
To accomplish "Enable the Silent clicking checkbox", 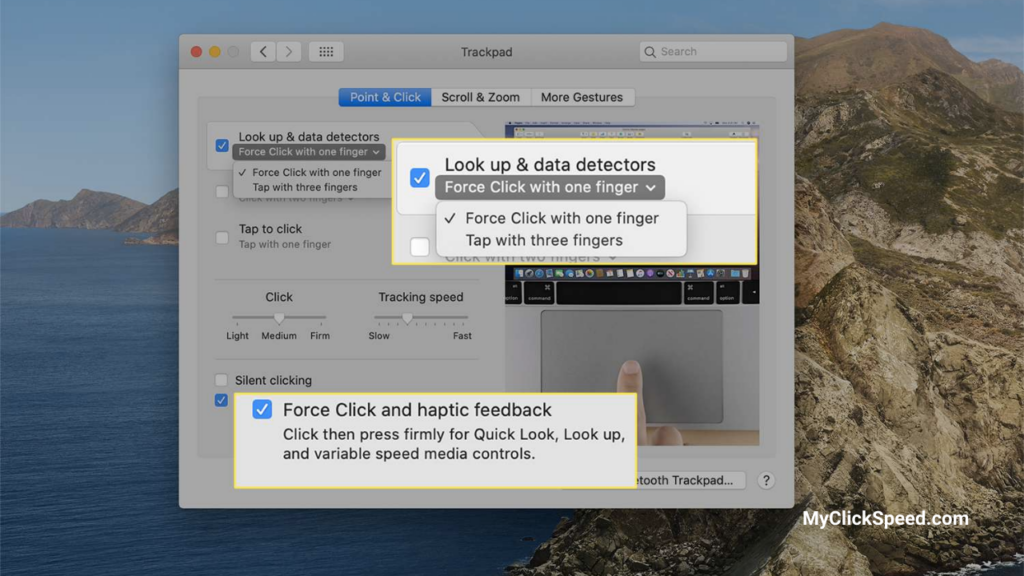I will click(221, 380).
